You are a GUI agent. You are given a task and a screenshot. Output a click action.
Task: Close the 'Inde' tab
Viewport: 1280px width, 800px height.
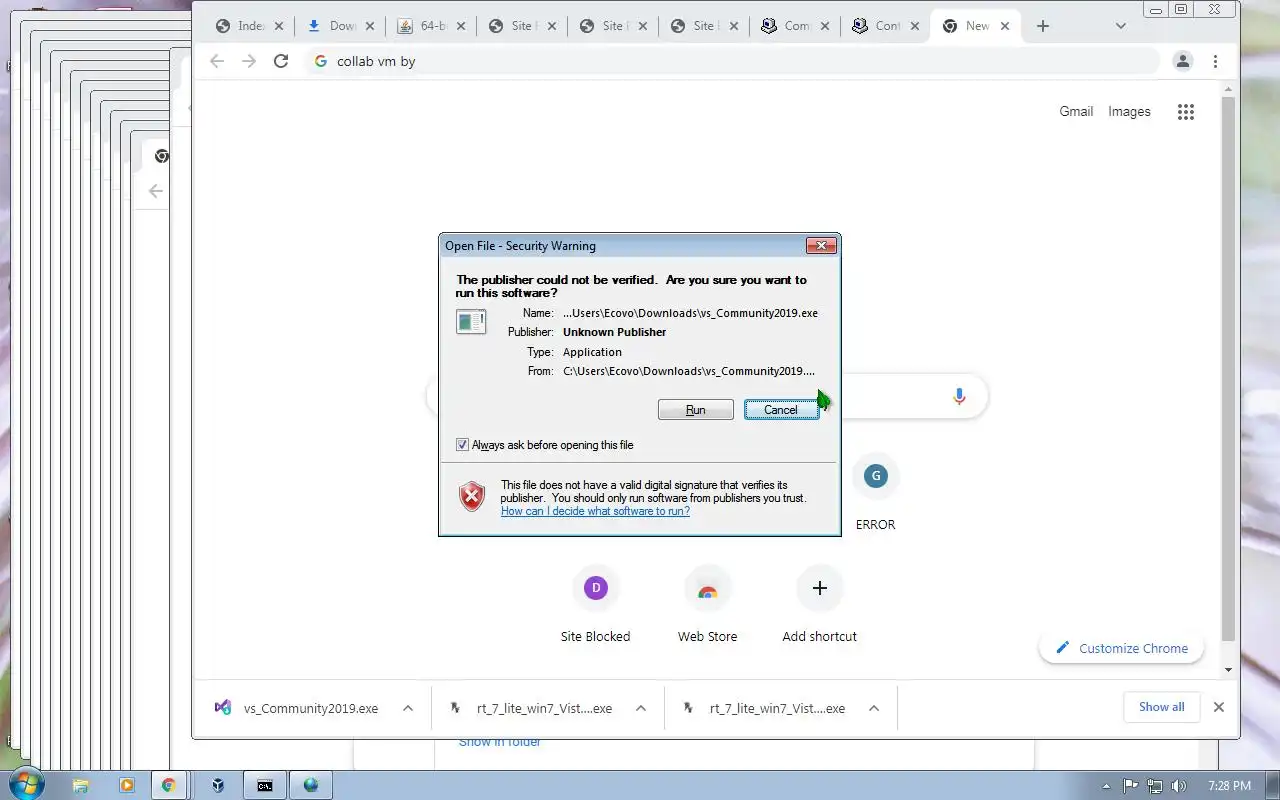point(278,26)
